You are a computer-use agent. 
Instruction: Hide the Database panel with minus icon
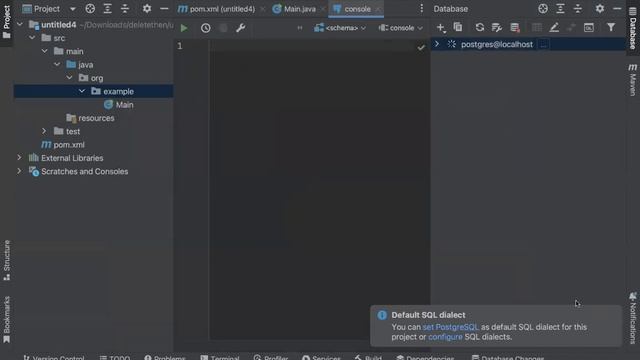click(x=617, y=9)
